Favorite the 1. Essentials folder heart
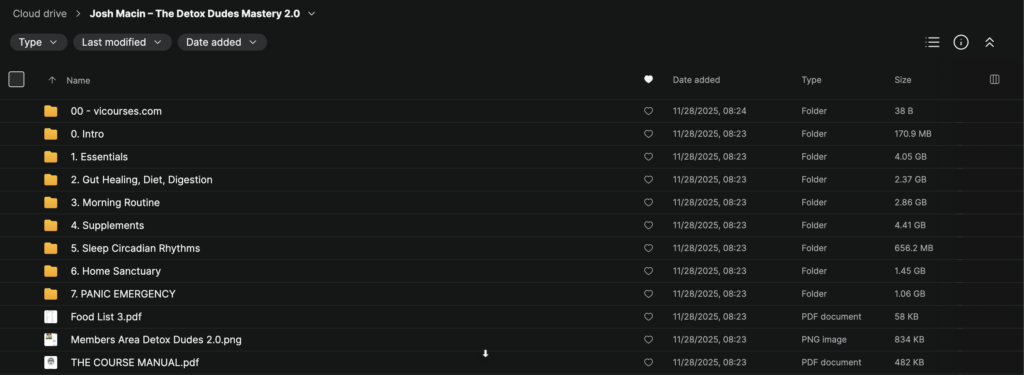The width and height of the screenshot is (1024, 375). [x=648, y=157]
